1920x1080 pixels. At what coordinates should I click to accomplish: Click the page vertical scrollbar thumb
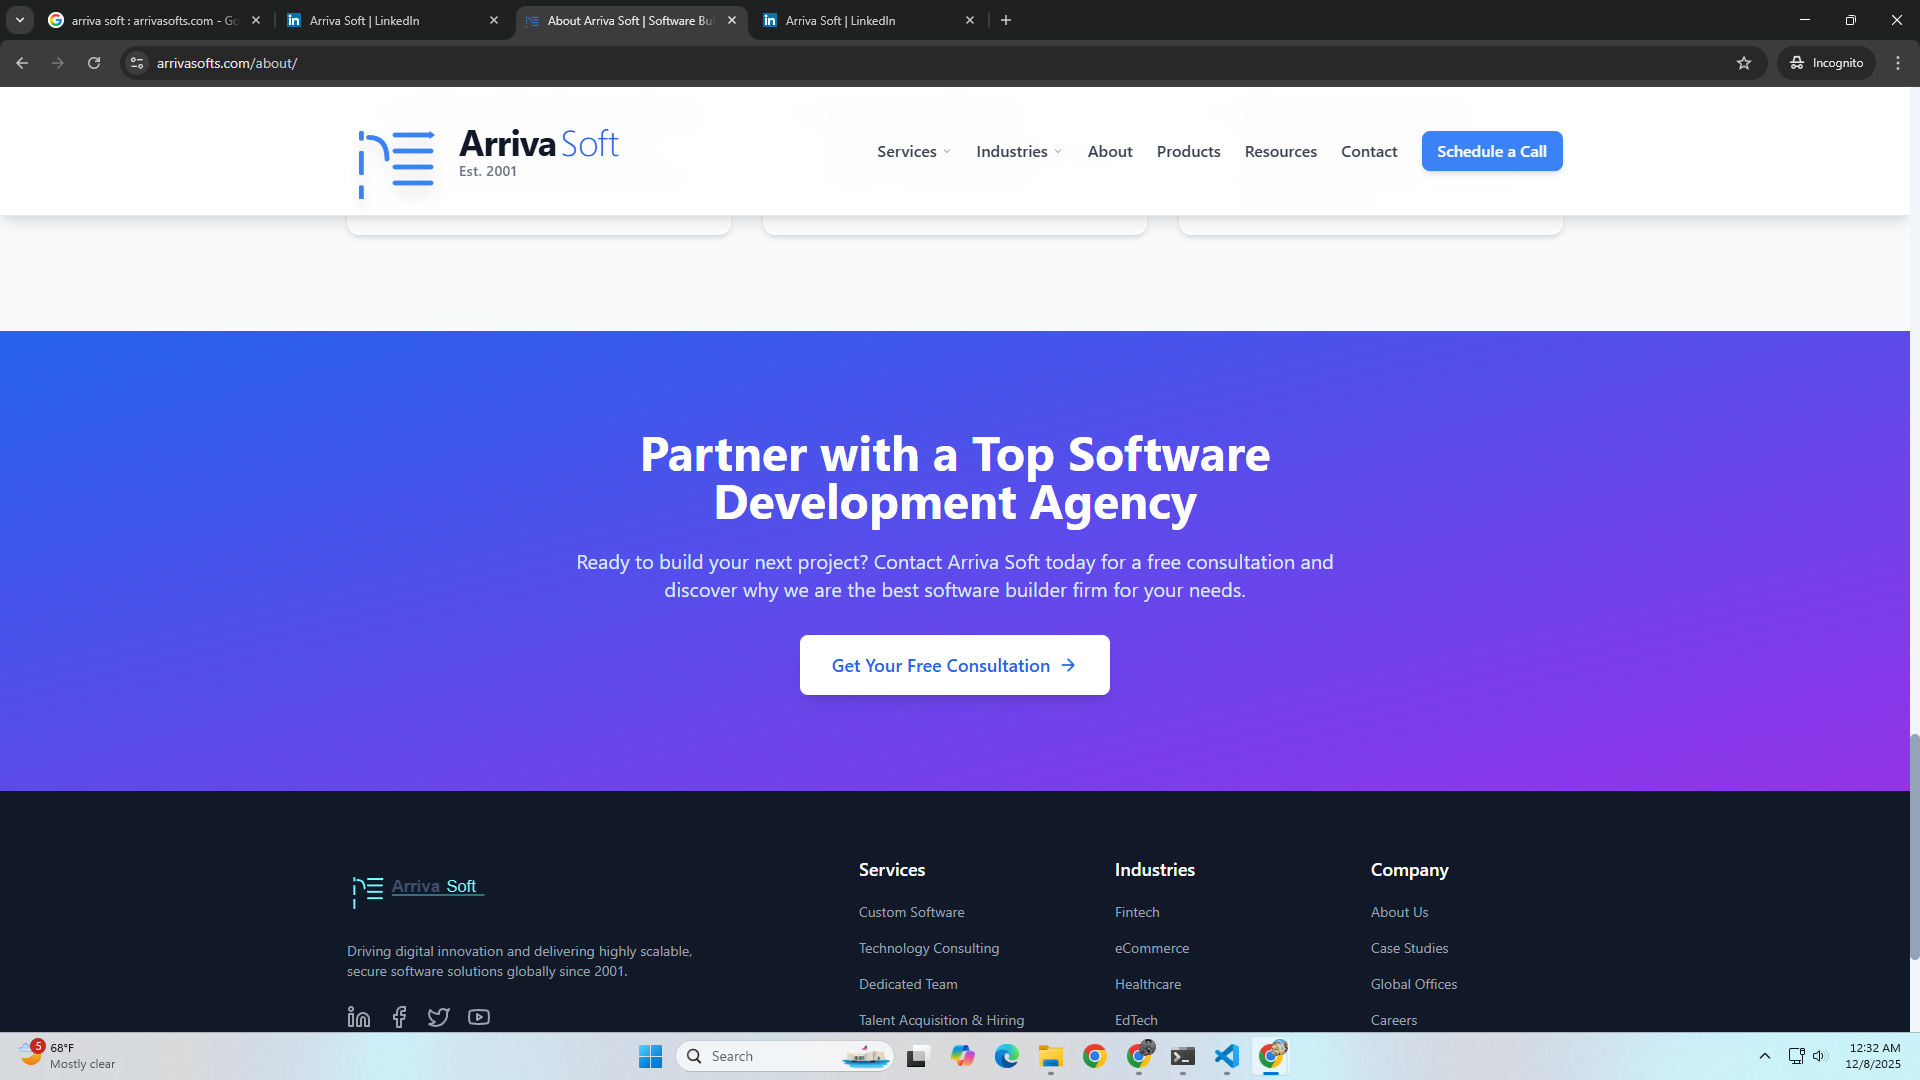pyautogui.click(x=1914, y=845)
